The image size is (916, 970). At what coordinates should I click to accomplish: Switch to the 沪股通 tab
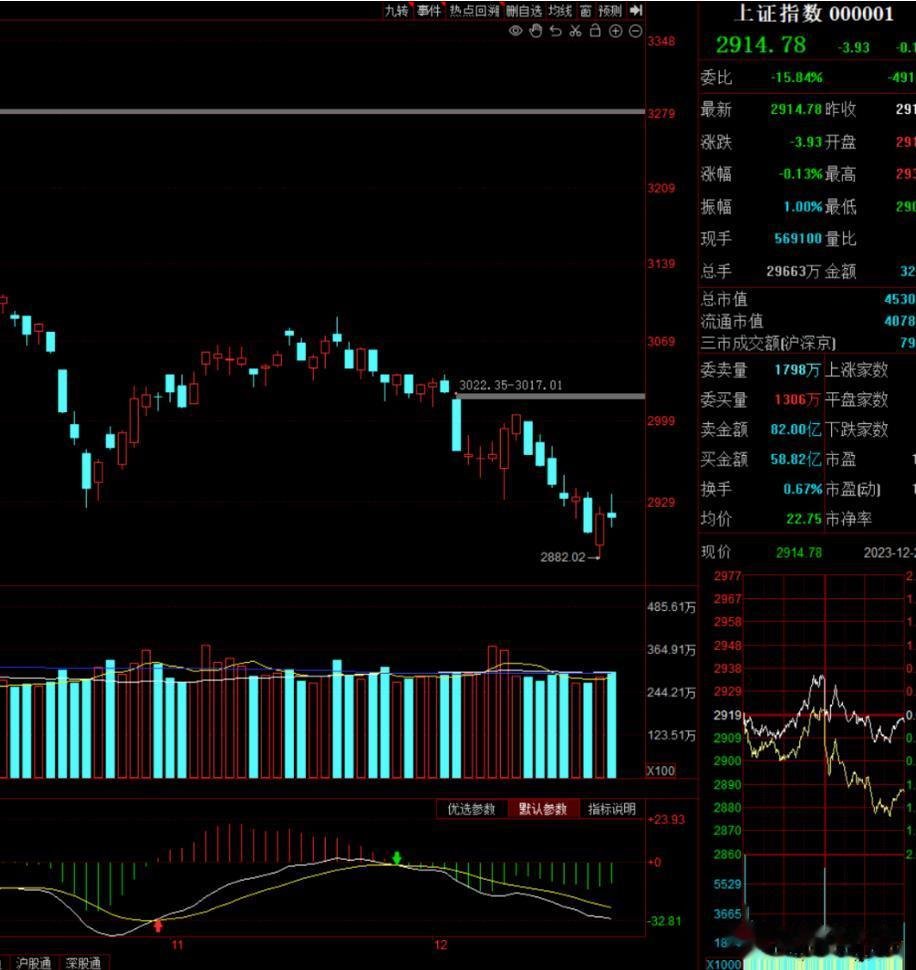coord(33,963)
